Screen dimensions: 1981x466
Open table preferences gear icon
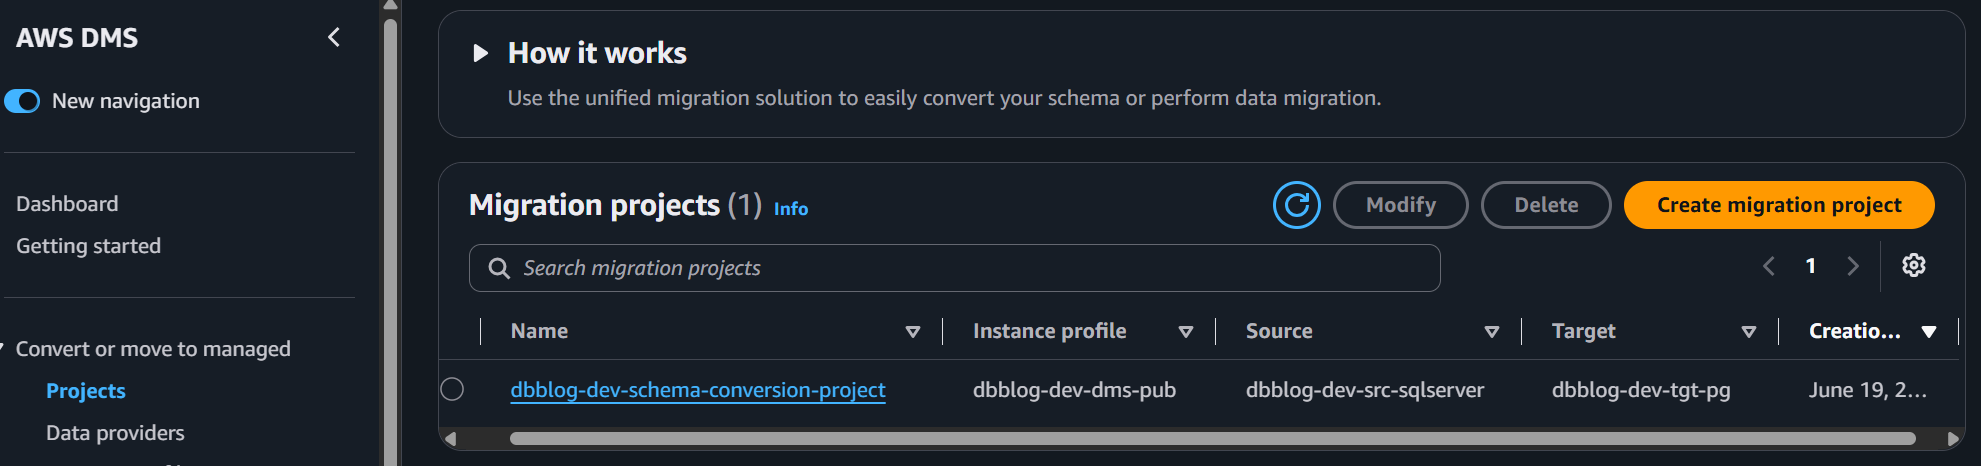(1913, 265)
